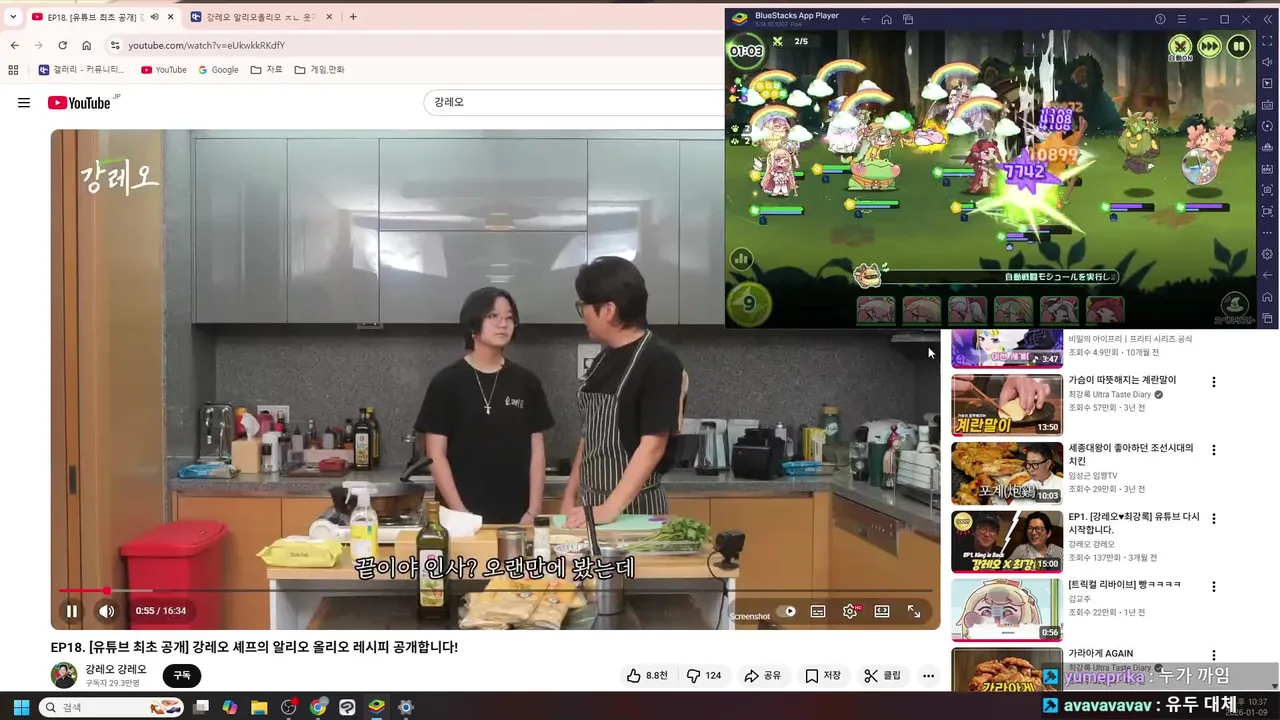Image resolution: width=1280 pixels, height=720 pixels.
Task: Open Chrome home page button
Action: point(87,45)
